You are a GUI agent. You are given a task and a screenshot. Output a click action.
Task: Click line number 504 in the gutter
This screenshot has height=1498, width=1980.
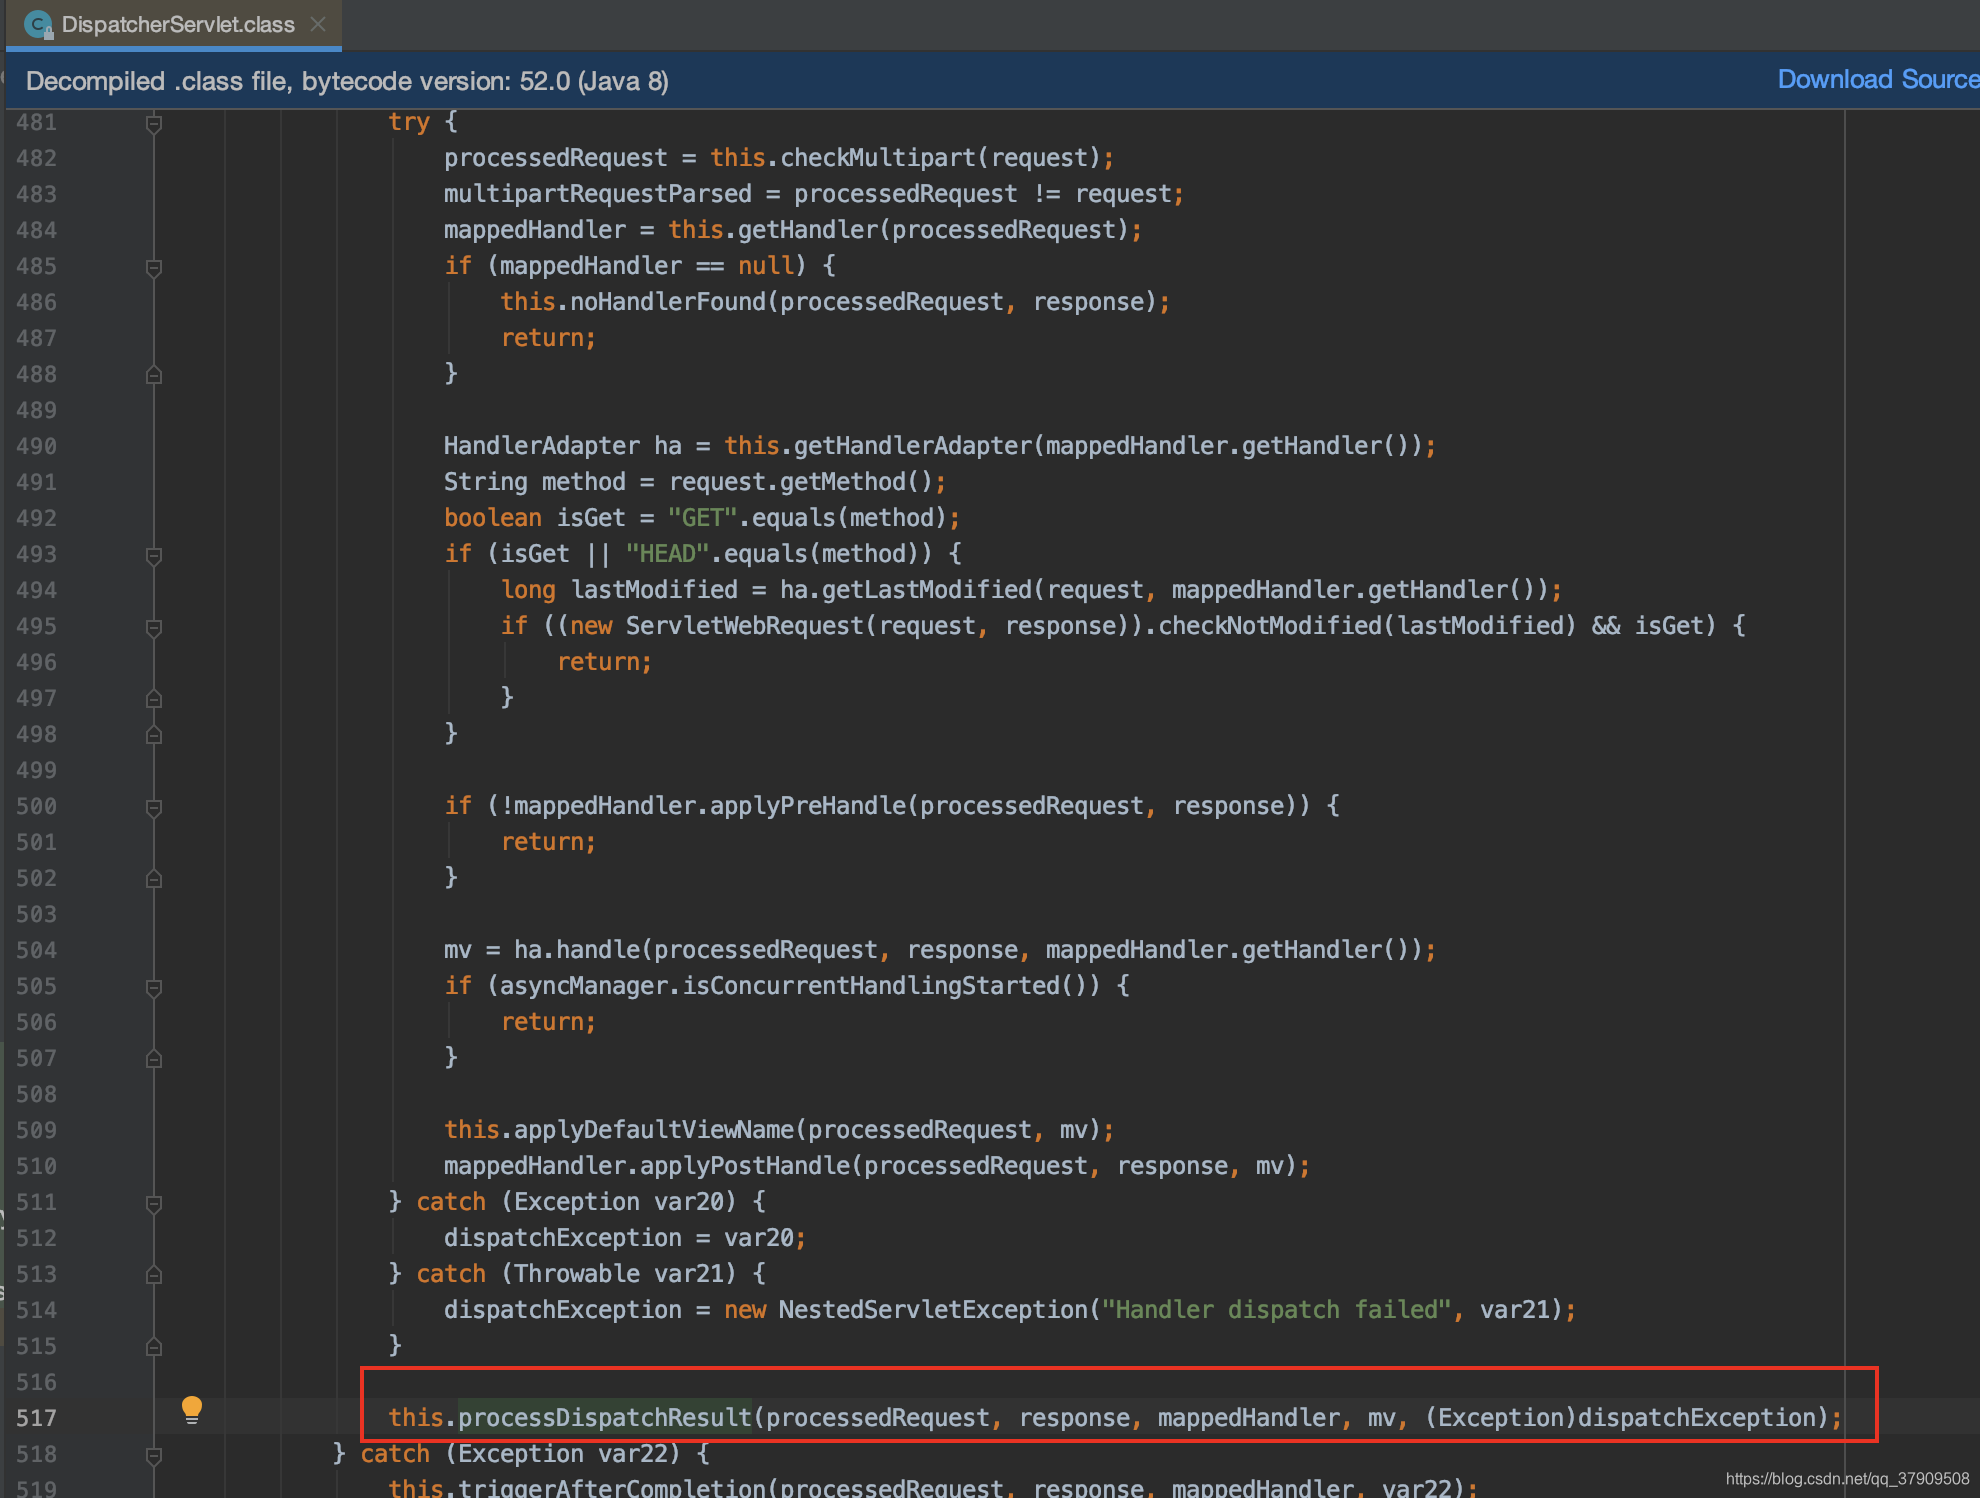[x=36, y=950]
